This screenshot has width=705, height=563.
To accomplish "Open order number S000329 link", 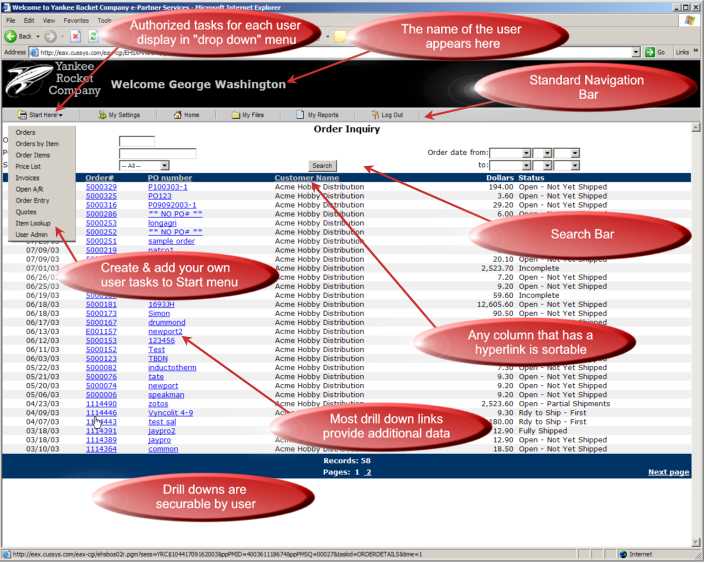I will (x=101, y=187).
